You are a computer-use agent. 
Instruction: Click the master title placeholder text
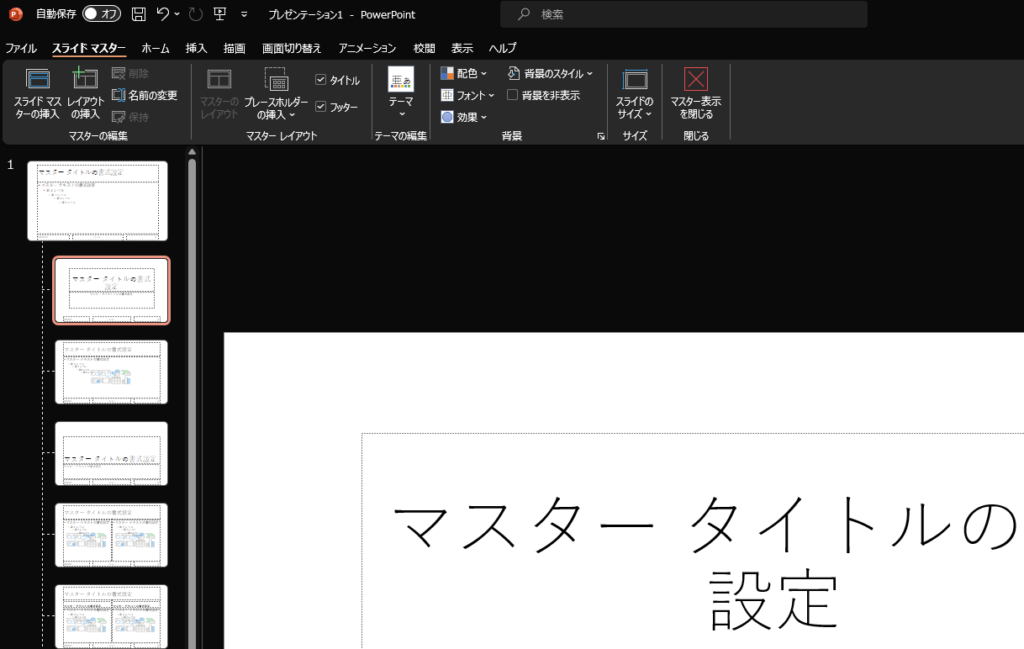(705, 562)
